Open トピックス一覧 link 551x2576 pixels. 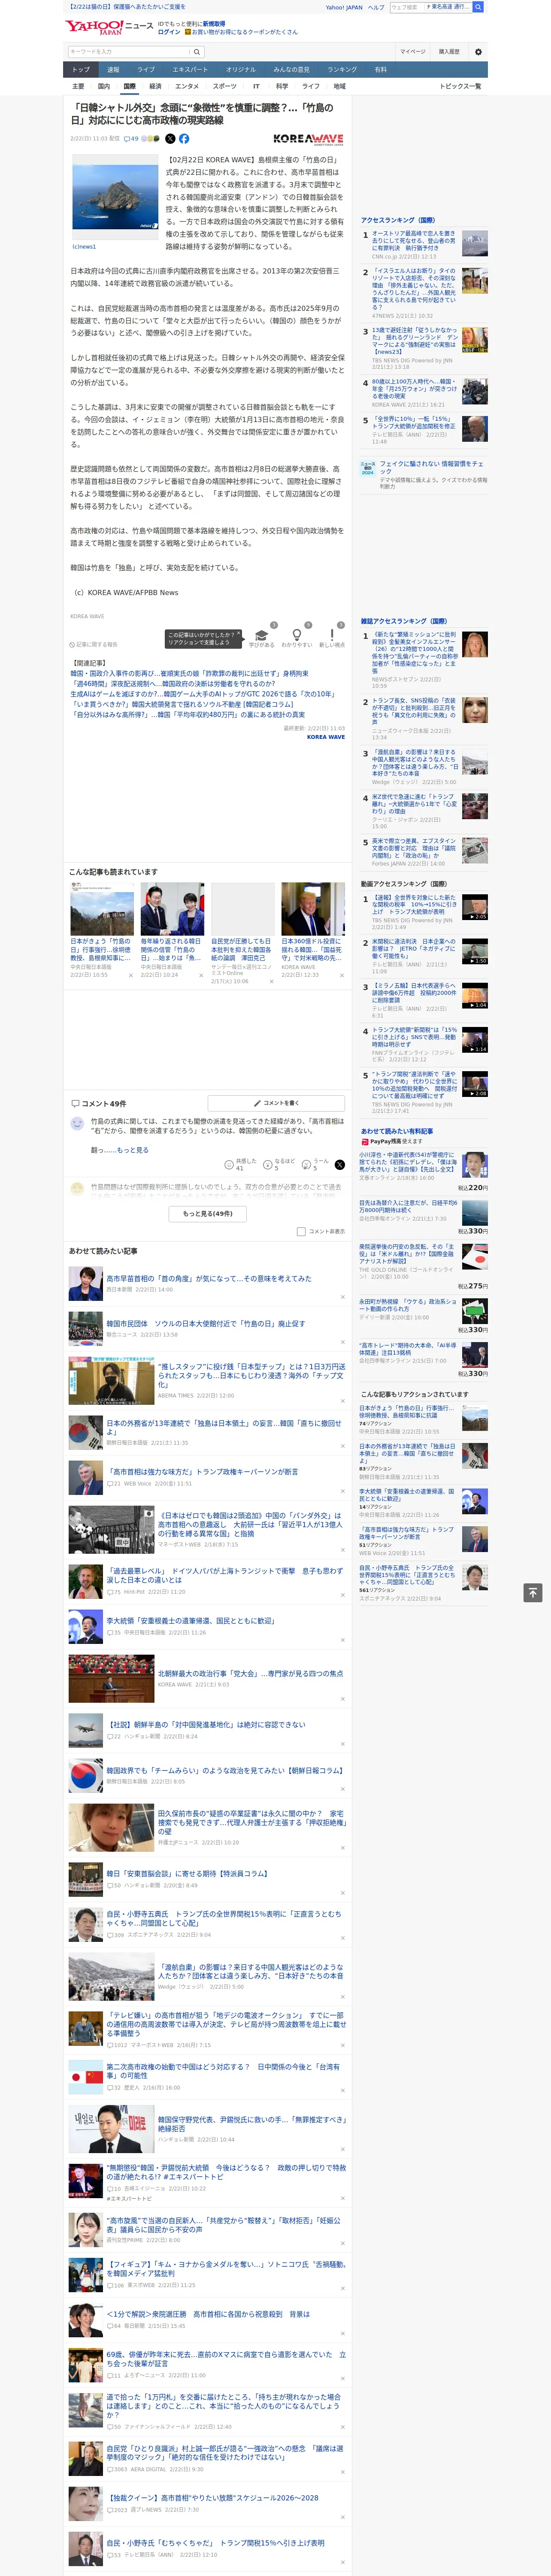[x=460, y=86]
